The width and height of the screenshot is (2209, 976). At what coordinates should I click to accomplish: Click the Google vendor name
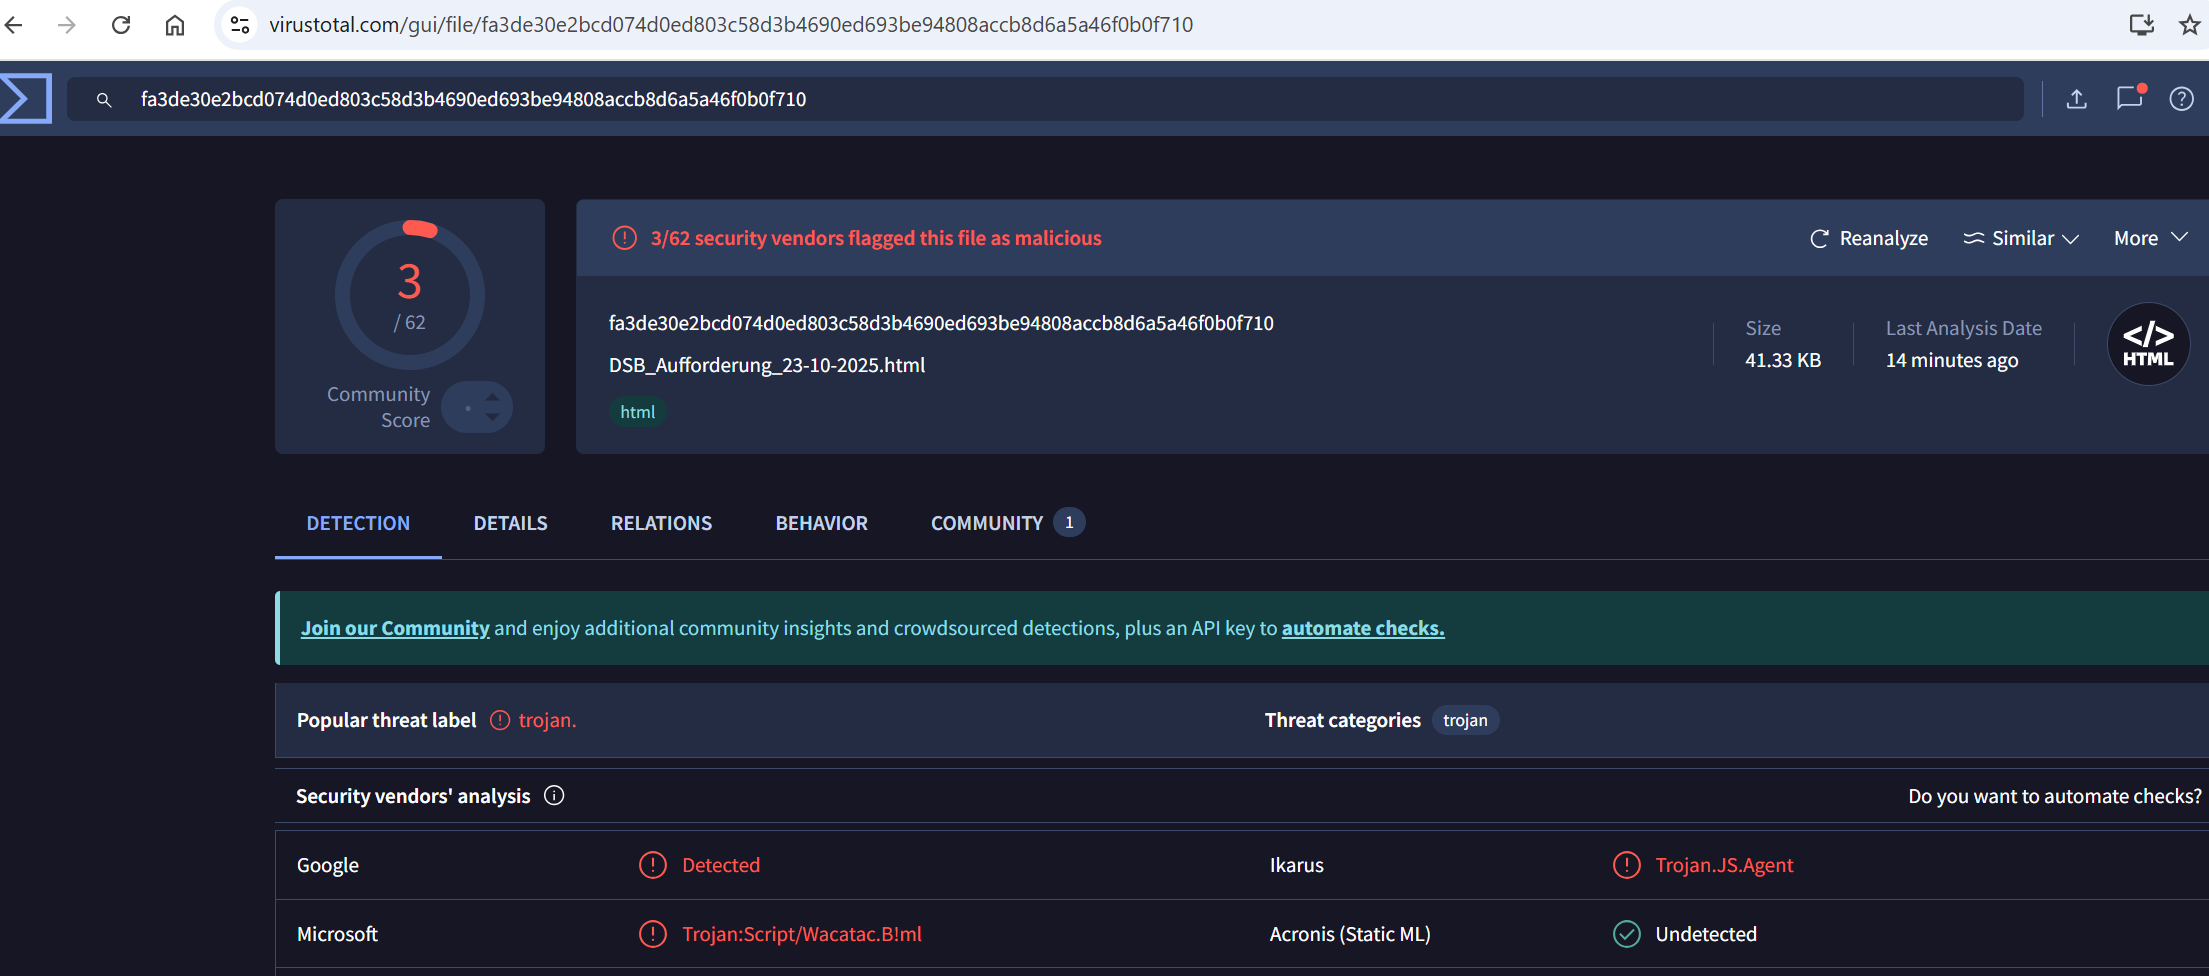(x=328, y=865)
